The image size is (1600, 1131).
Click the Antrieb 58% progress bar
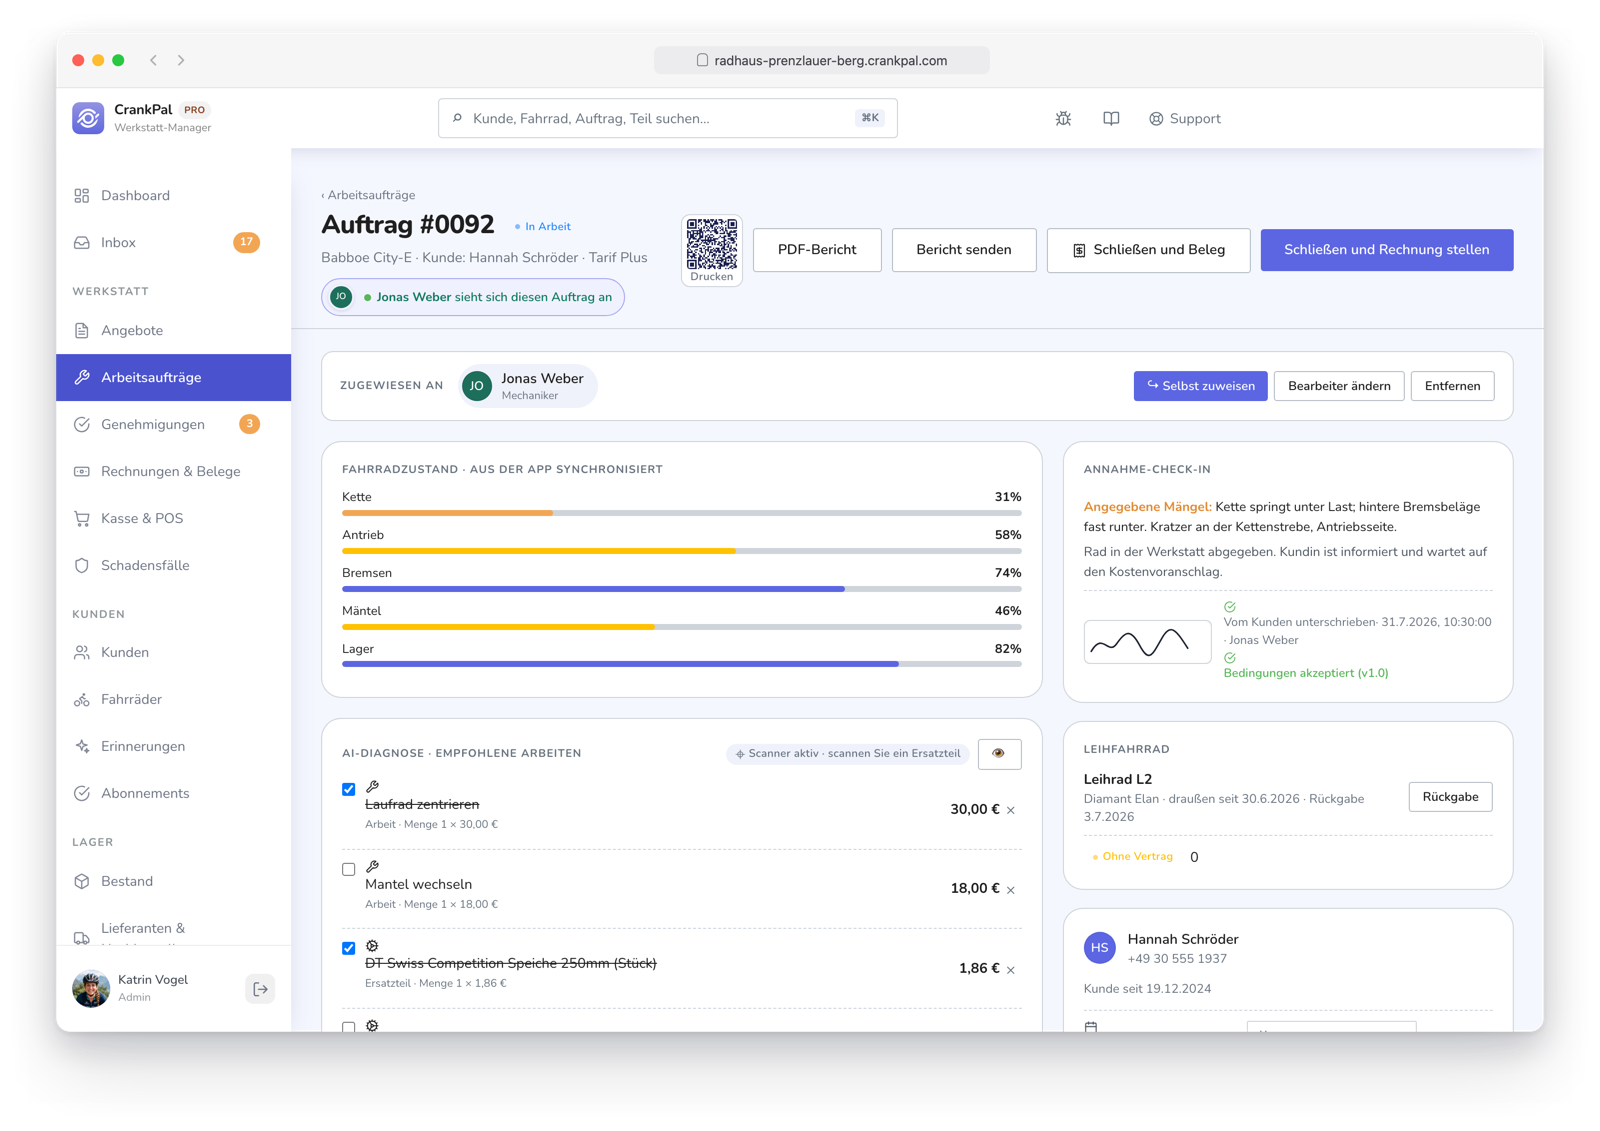tap(681, 551)
